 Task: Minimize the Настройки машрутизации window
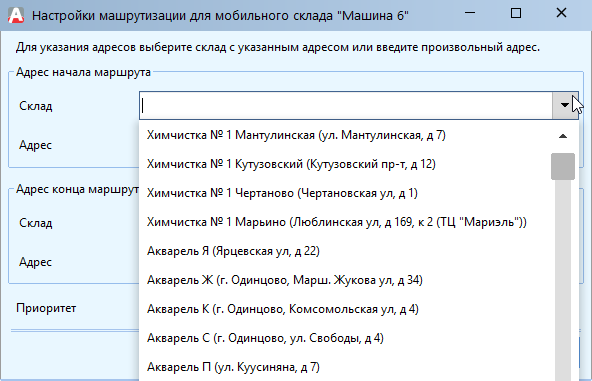point(470,13)
